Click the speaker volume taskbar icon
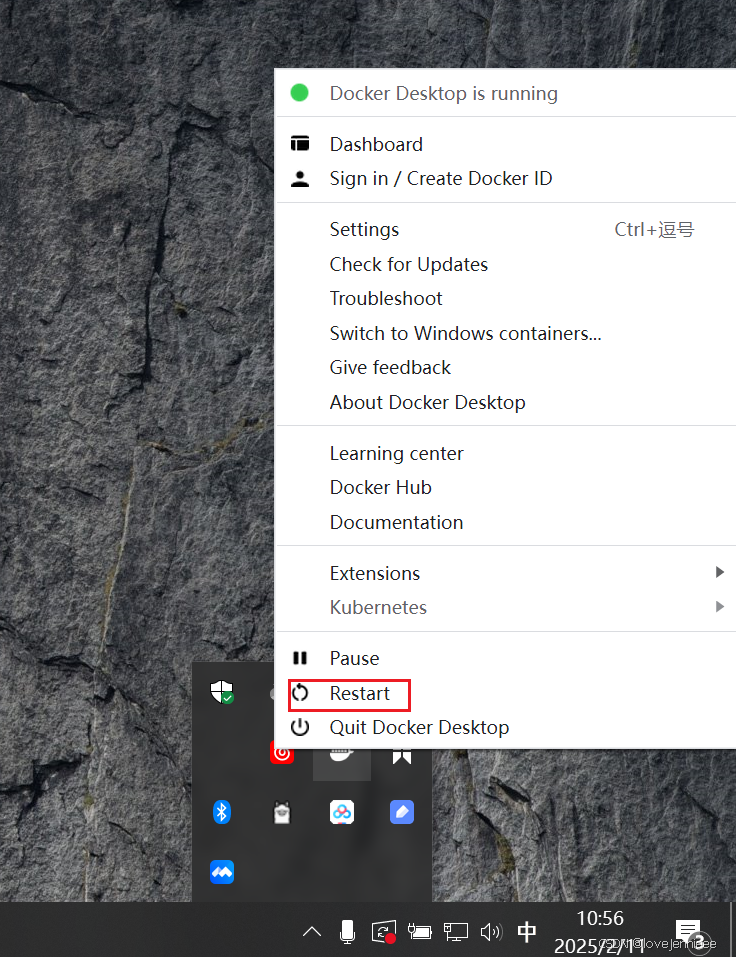This screenshot has height=957, width=736. (491, 931)
